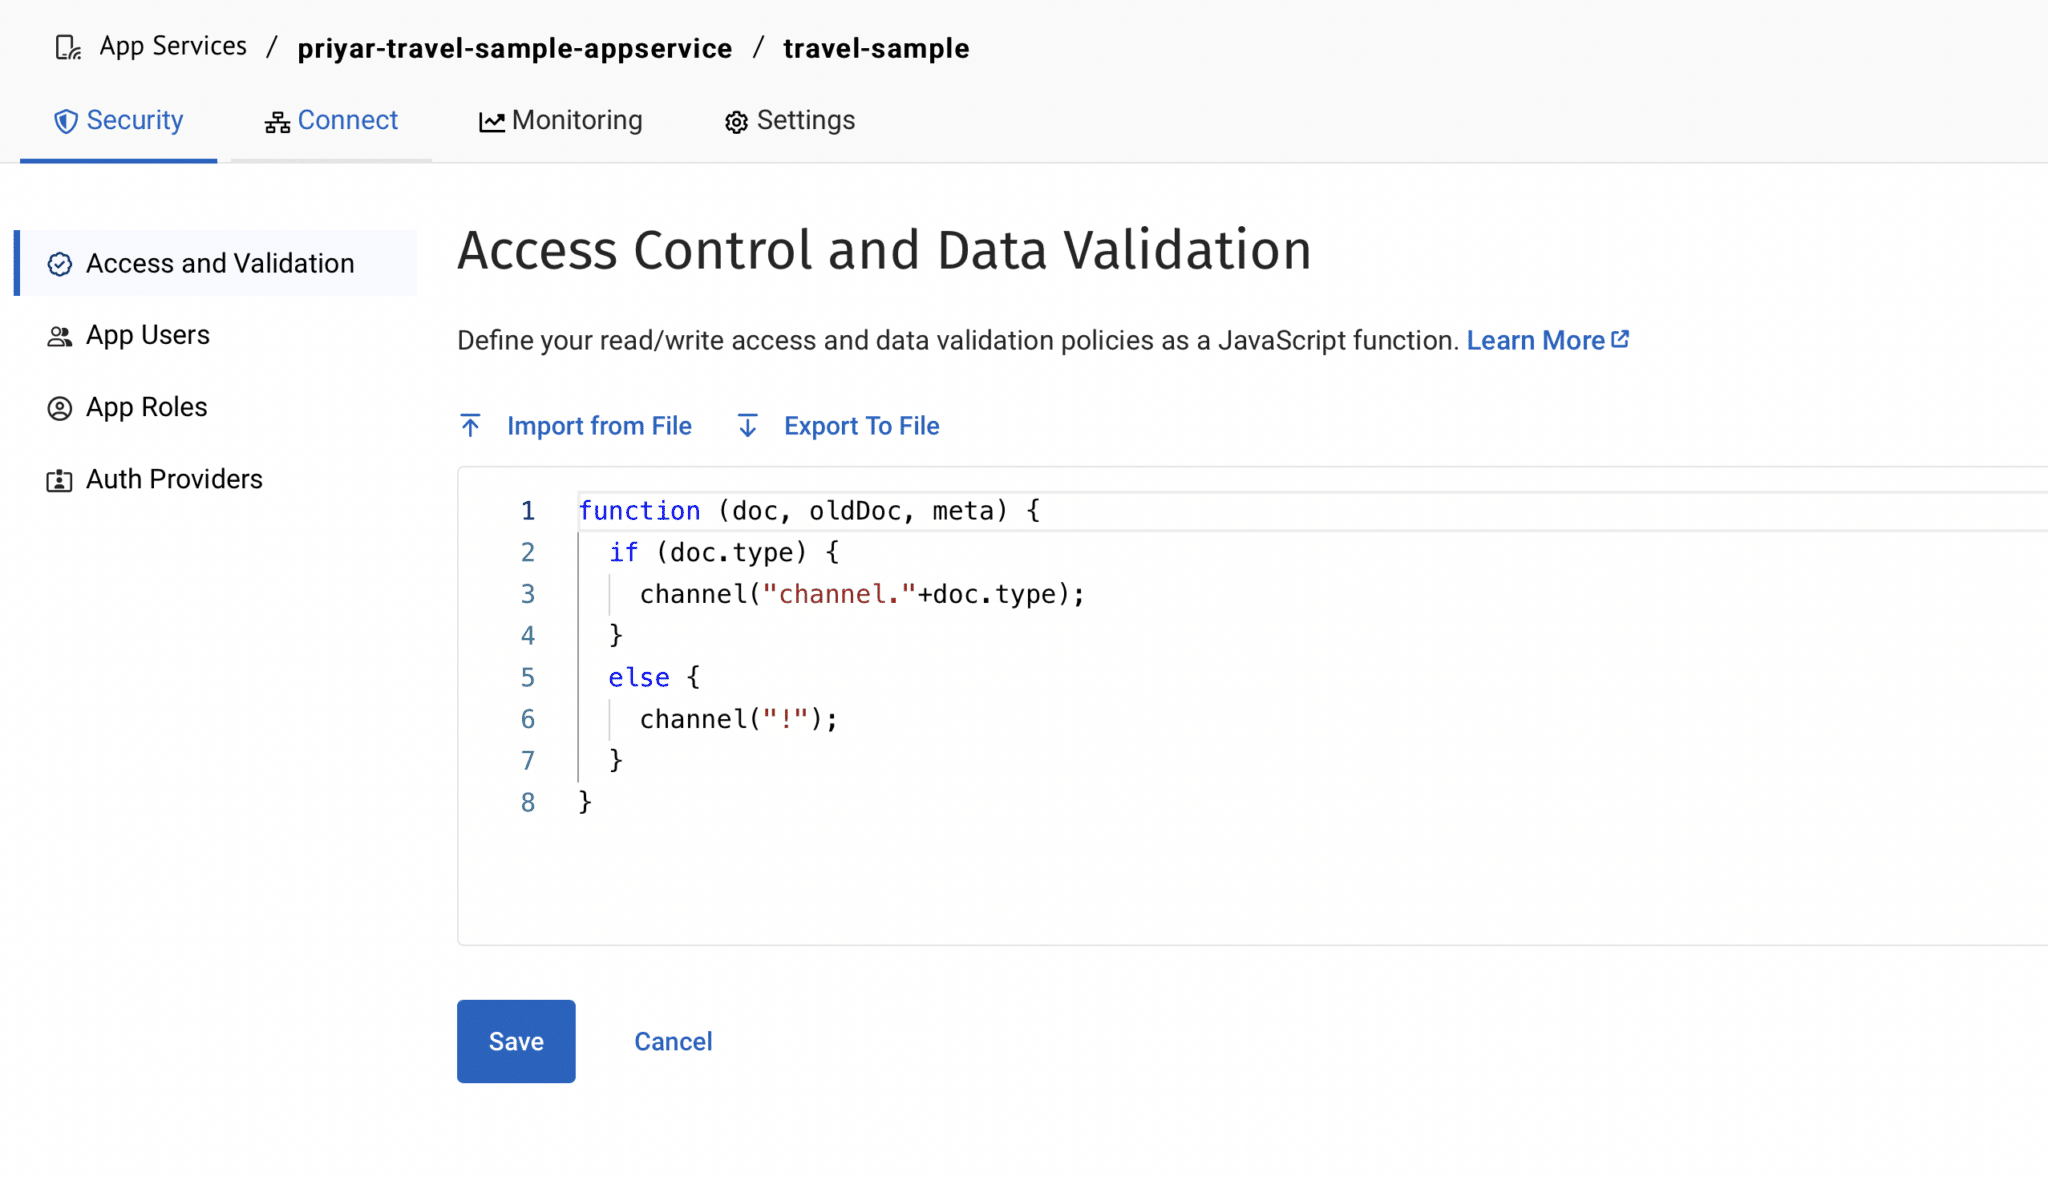
Task: Click the Connect tab network icon
Action: point(277,120)
